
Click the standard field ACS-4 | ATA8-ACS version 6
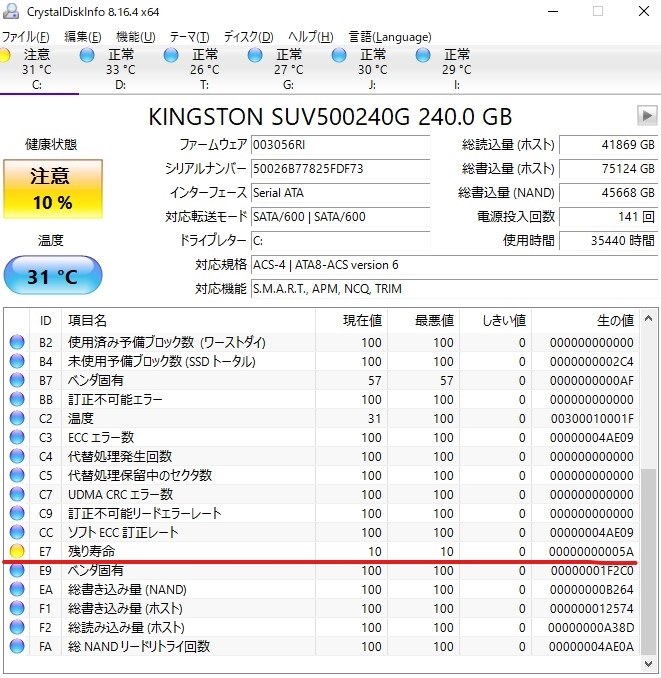(454, 265)
